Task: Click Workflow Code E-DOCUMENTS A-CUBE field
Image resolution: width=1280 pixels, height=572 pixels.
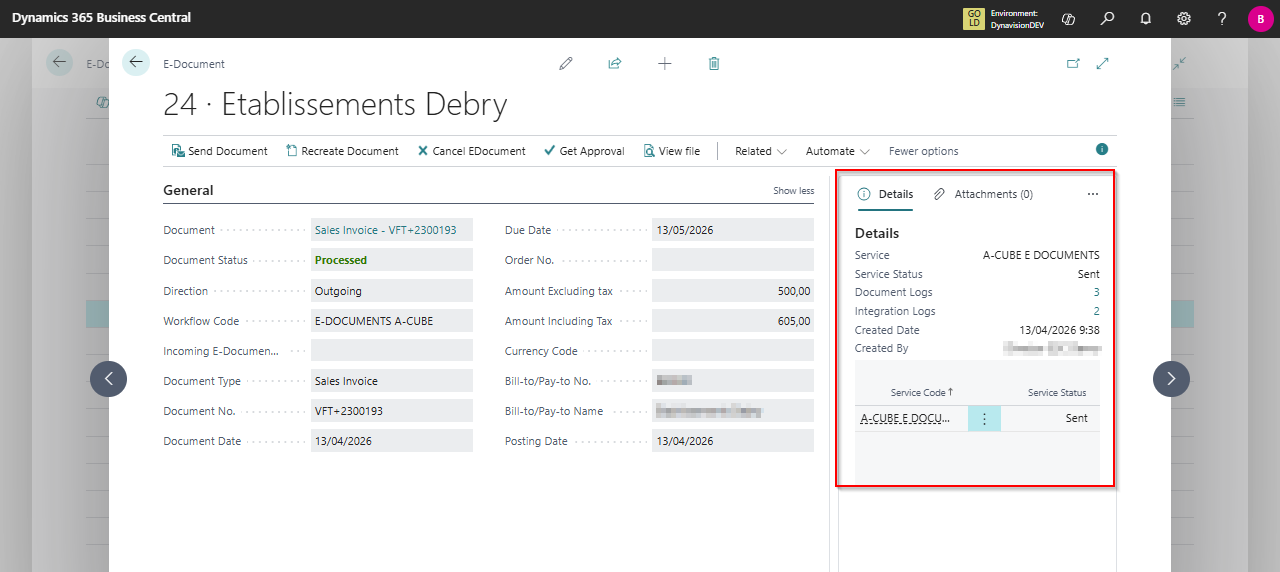Action: click(392, 321)
